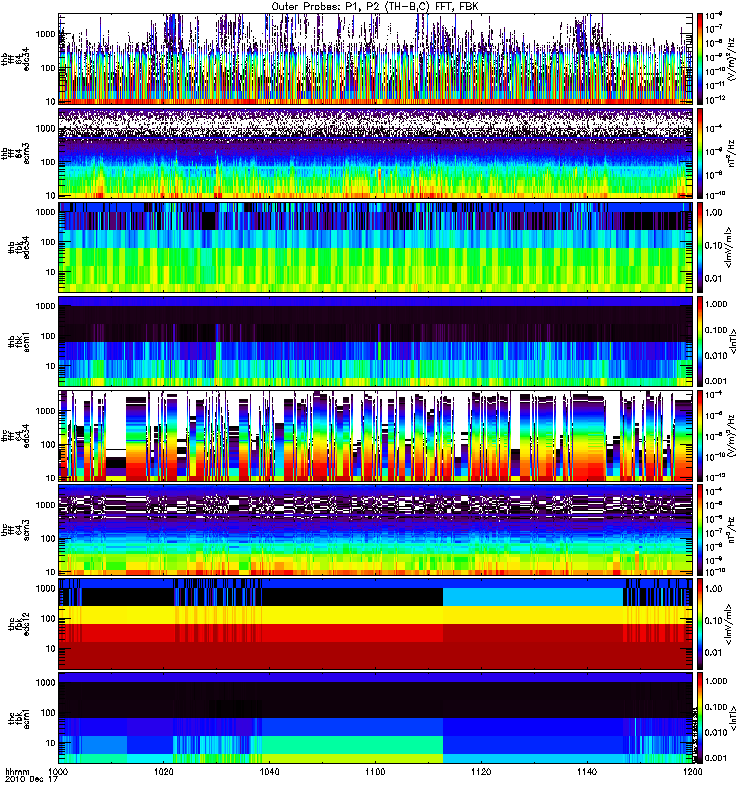Click the 1040 time axis tick label
Screen dimensions: 750x800
[x=269, y=771]
